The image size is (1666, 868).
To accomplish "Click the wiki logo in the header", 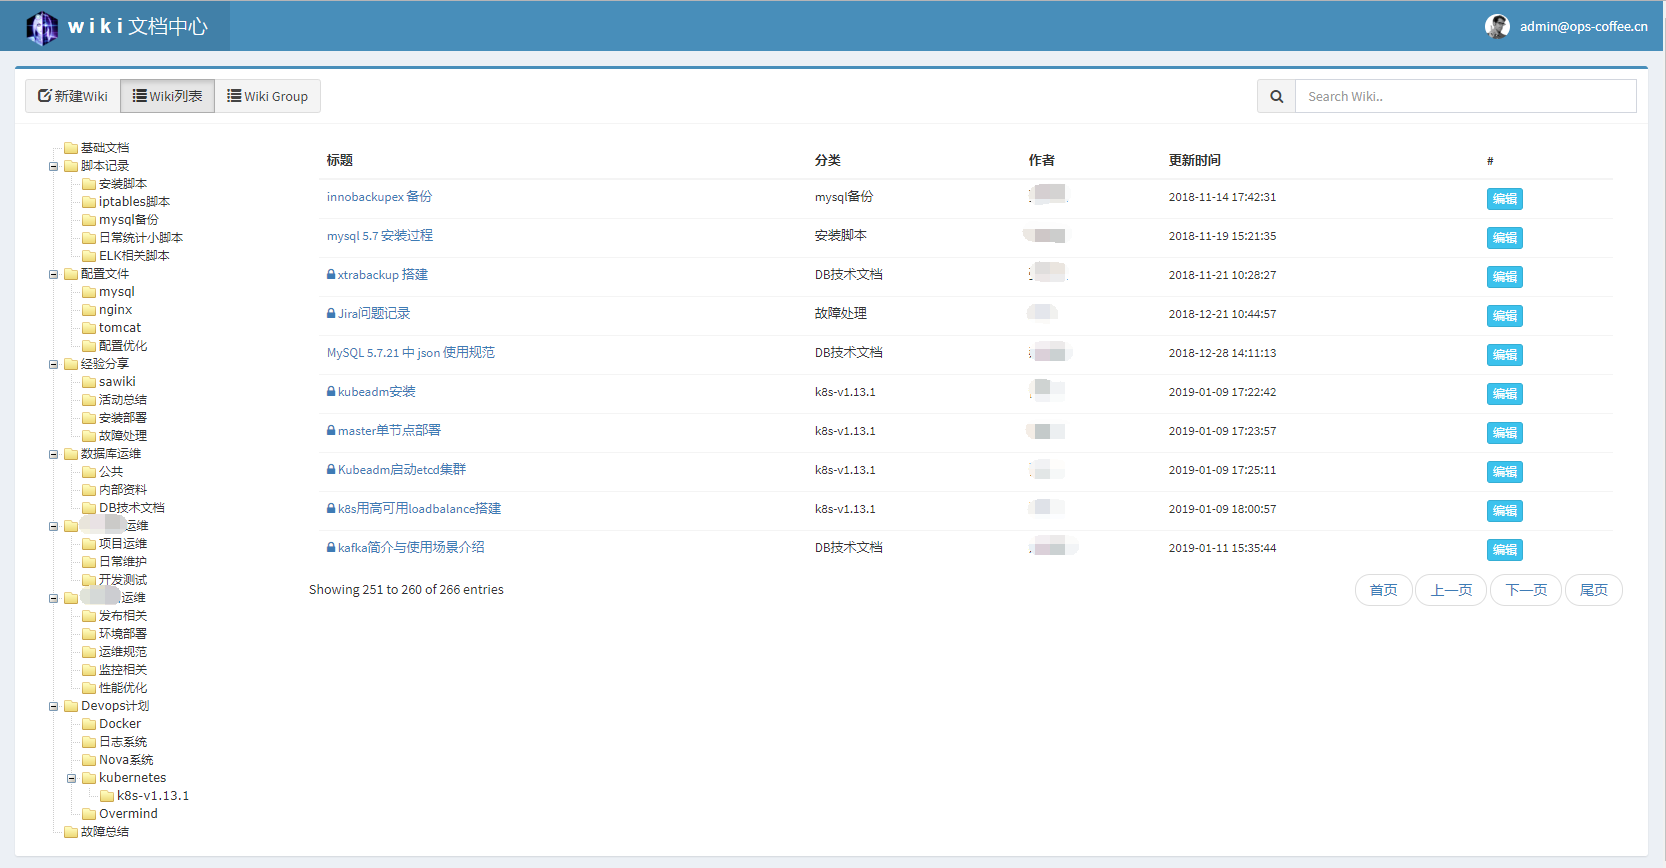I will pos(42,27).
